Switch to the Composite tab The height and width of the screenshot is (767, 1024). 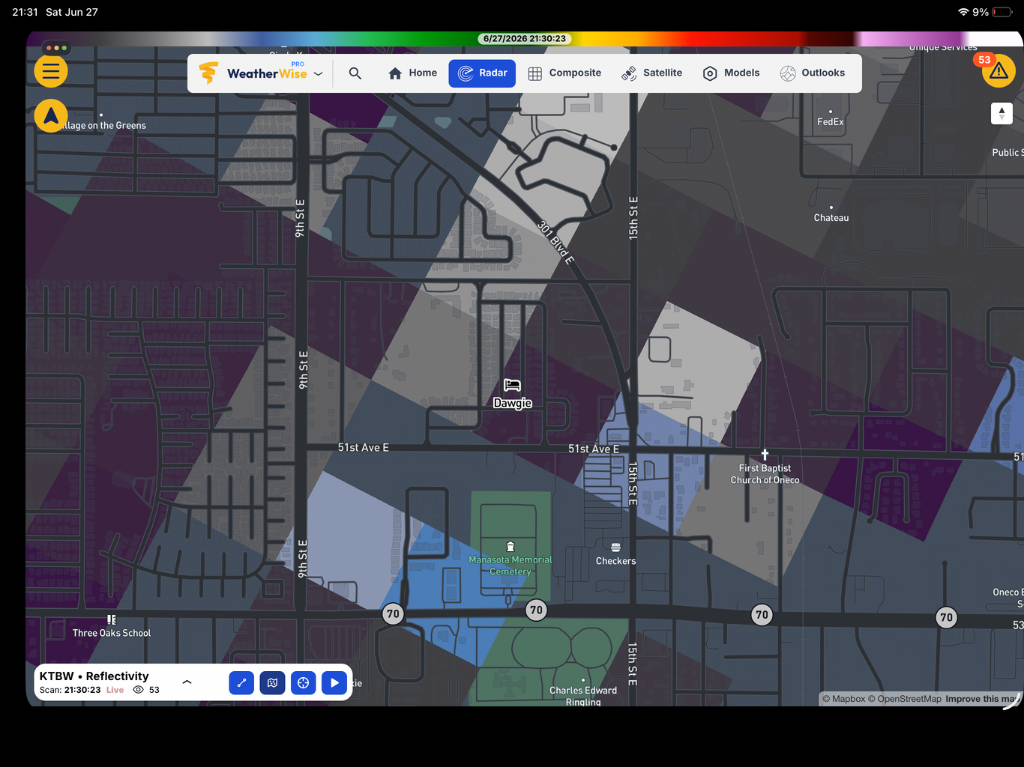565,73
